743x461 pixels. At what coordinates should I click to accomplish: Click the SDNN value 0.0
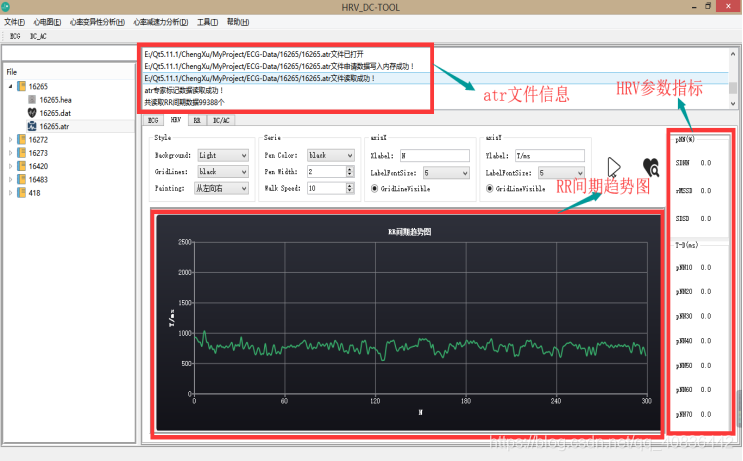click(706, 163)
